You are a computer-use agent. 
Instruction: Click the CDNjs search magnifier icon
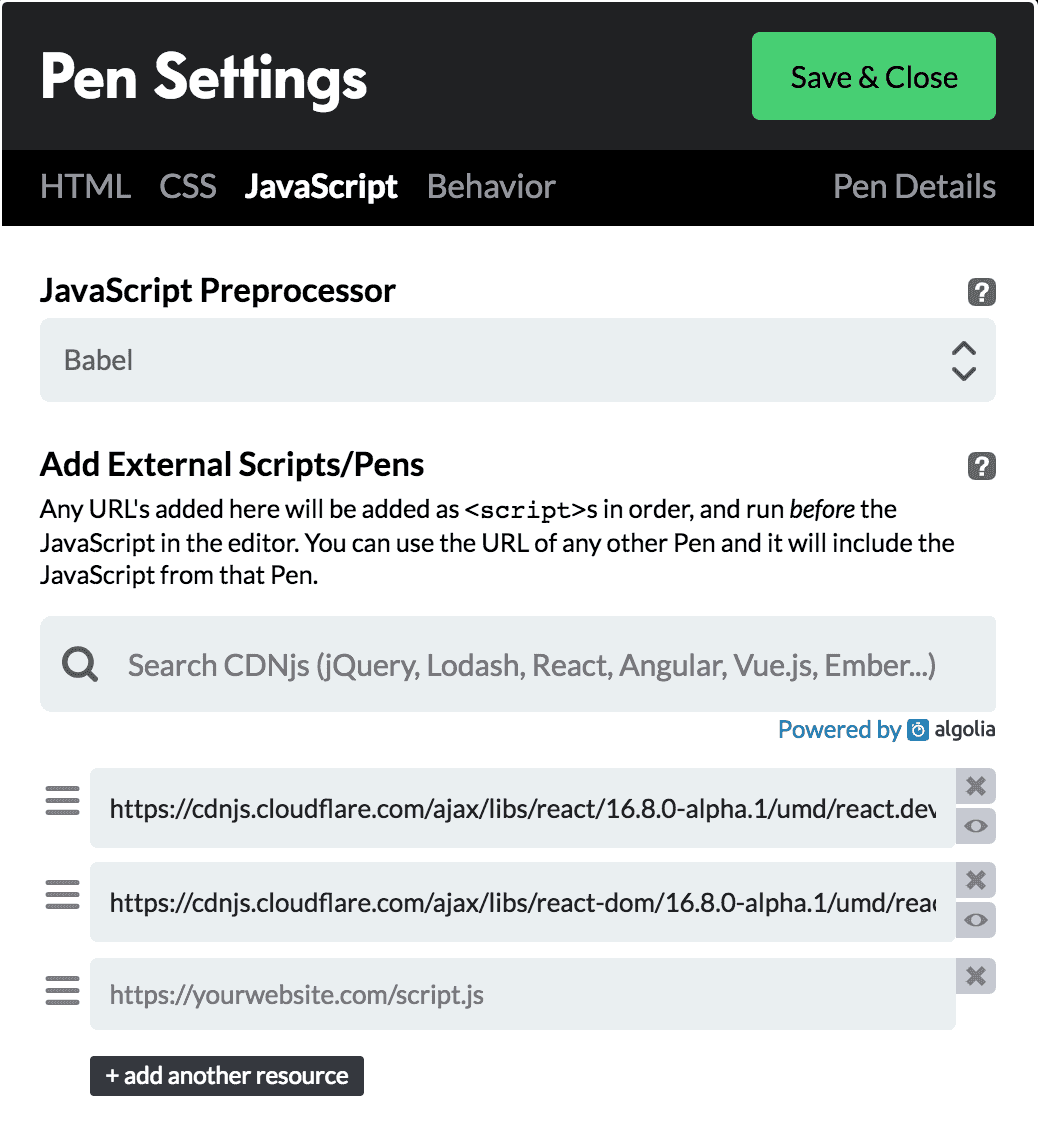(79, 664)
